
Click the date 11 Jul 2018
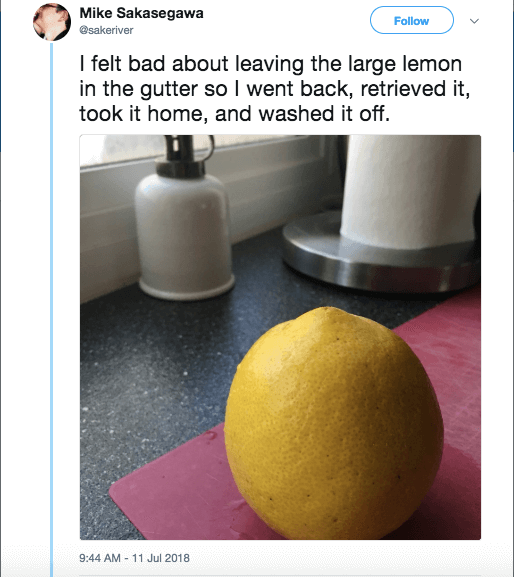coord(161,558)
